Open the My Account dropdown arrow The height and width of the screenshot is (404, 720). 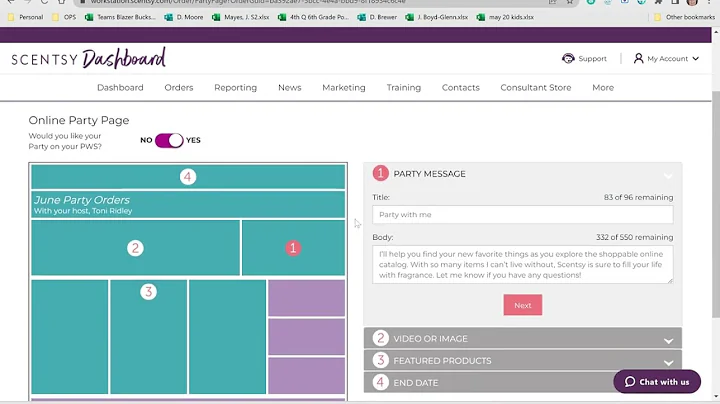(696, 59)
